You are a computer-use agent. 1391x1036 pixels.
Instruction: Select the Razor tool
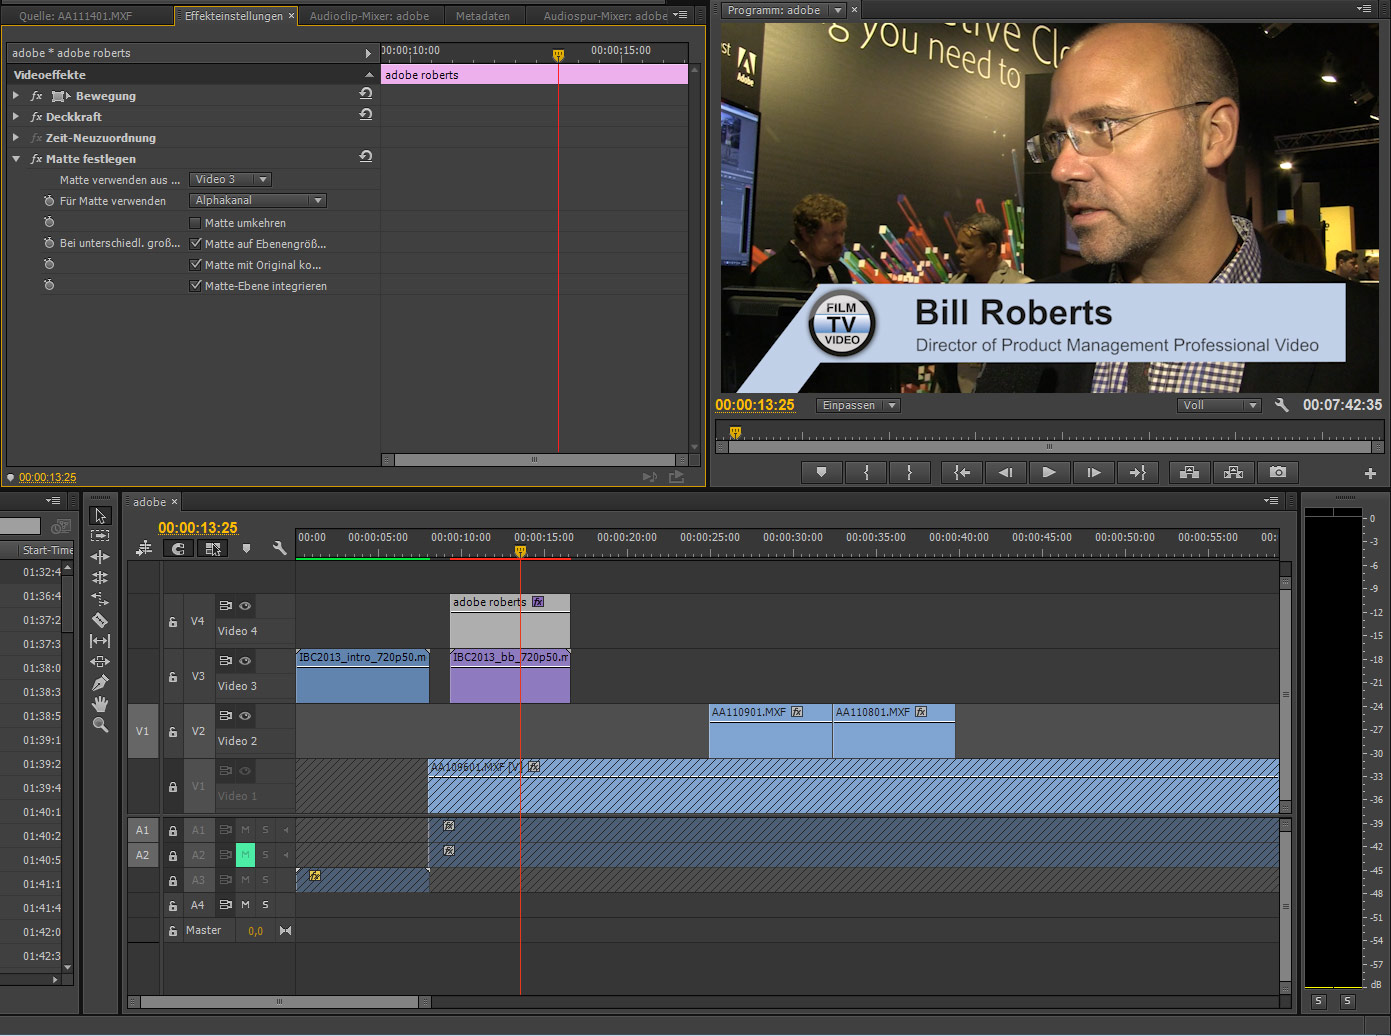point(100,620)
